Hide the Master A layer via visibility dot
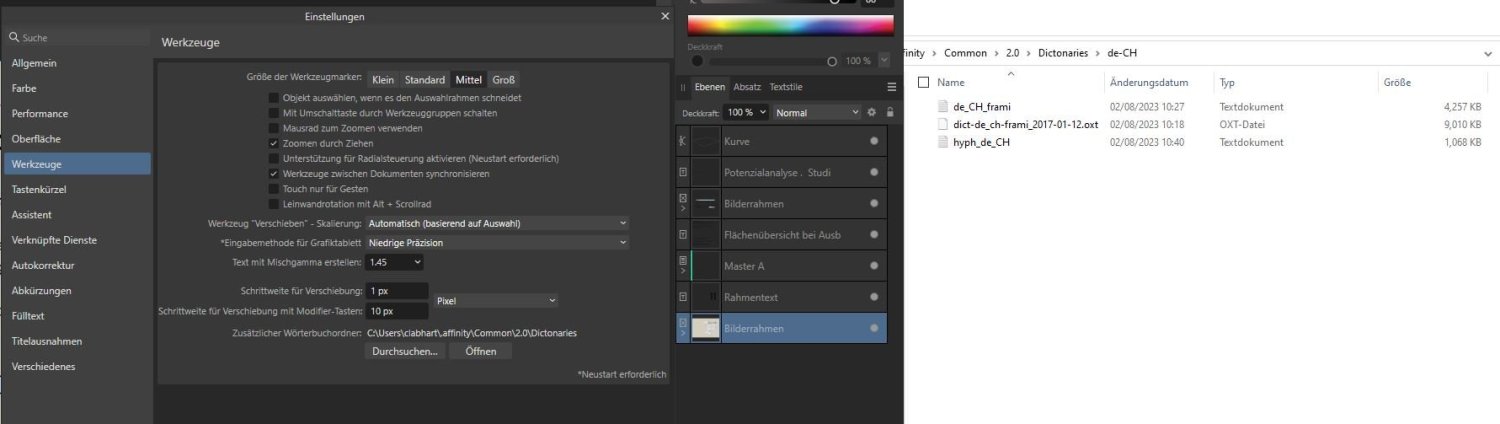The image size is (1500, 424). point(874,266)
